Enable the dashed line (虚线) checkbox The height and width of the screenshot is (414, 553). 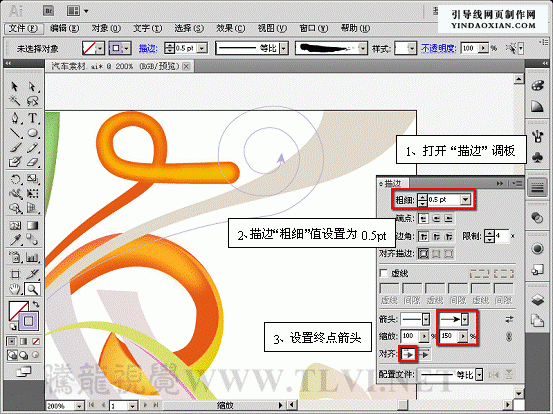(383, 273)
